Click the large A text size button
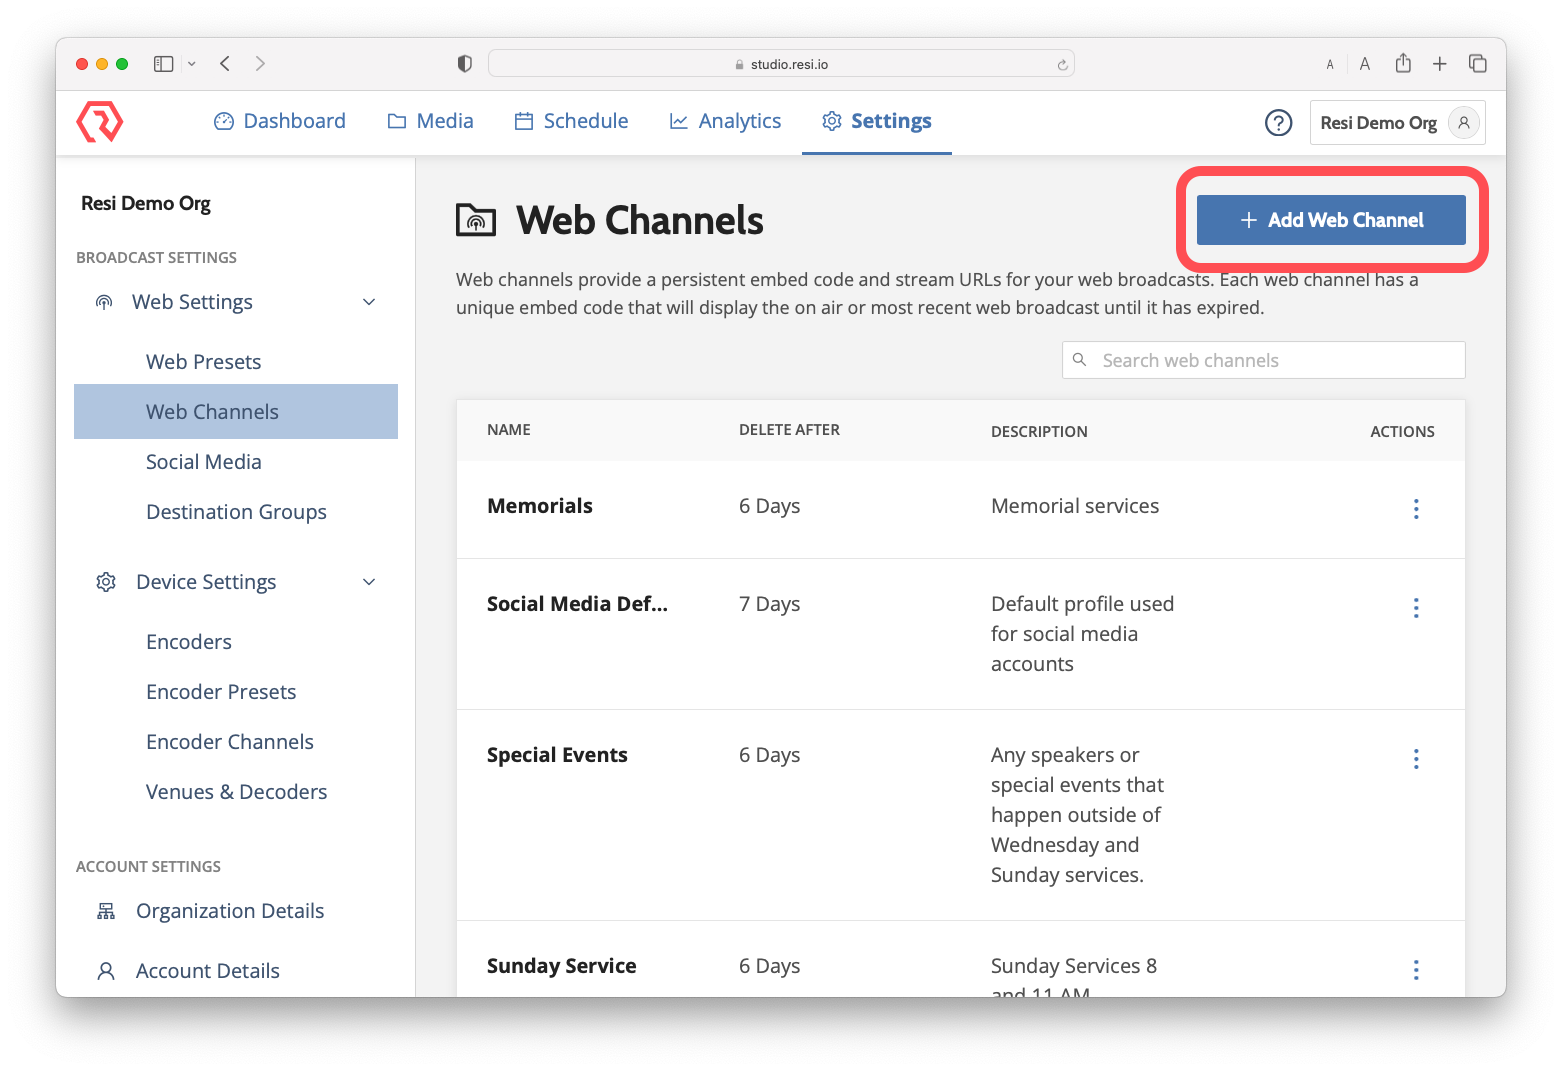The image size is (1562, 1071). (x=1365, y=64)
